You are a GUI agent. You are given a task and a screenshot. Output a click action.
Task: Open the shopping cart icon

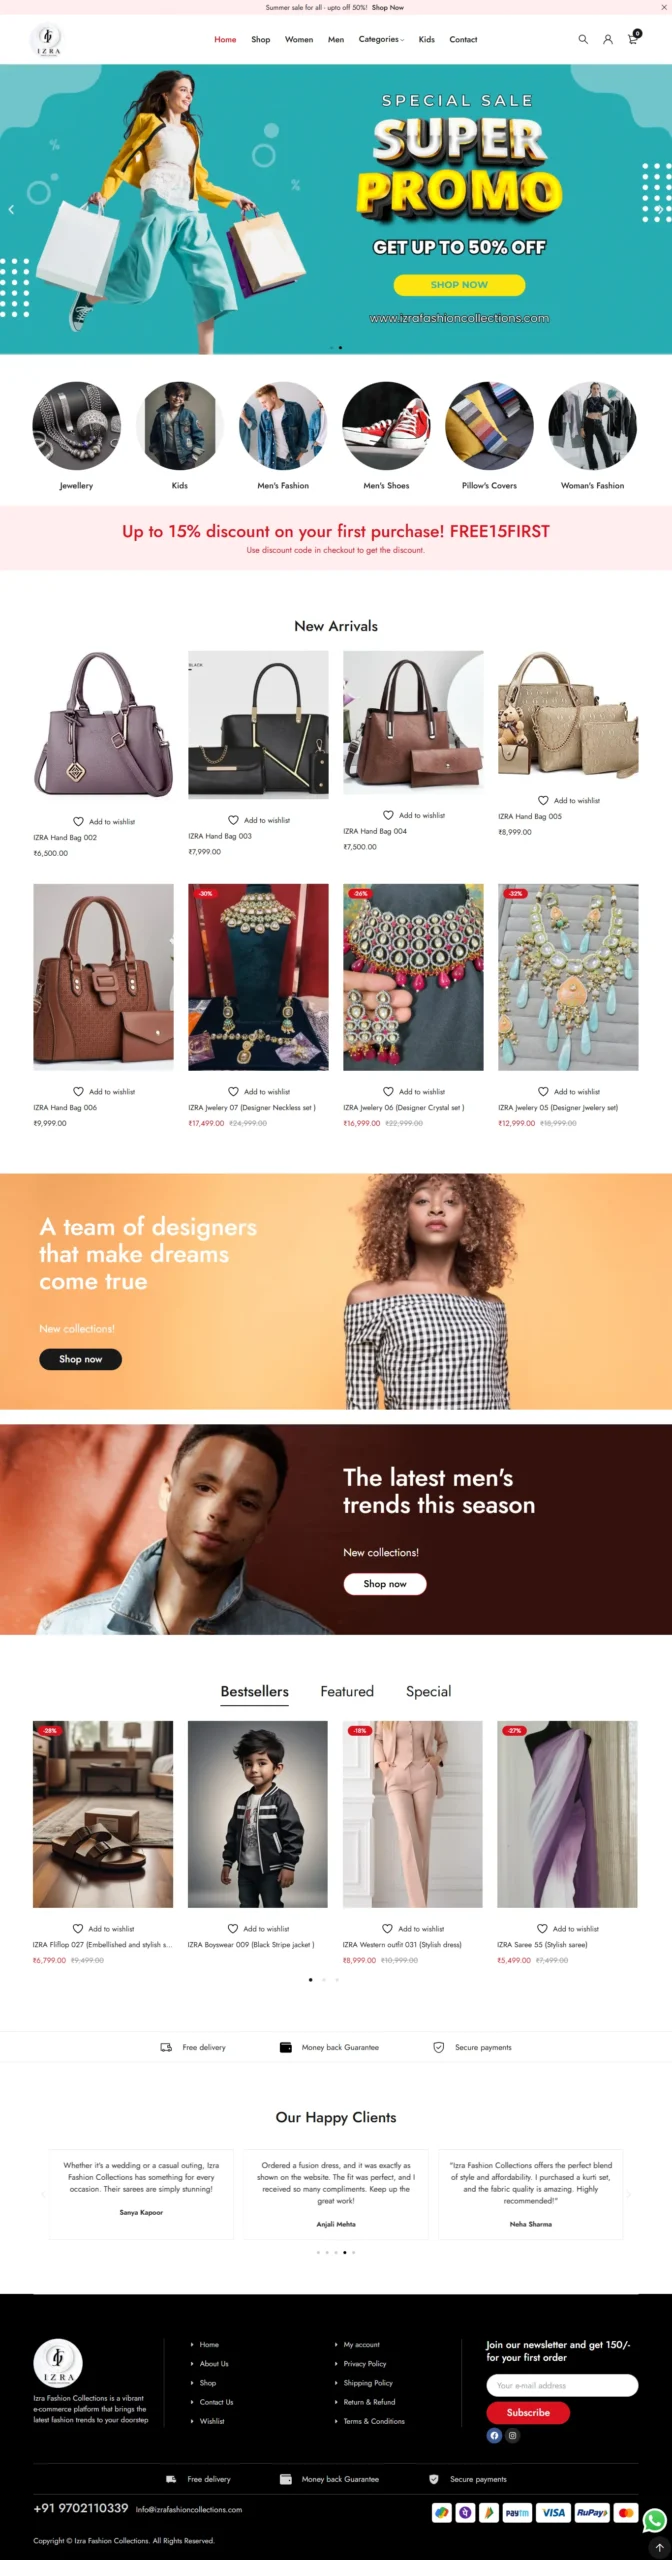(632, 39)
